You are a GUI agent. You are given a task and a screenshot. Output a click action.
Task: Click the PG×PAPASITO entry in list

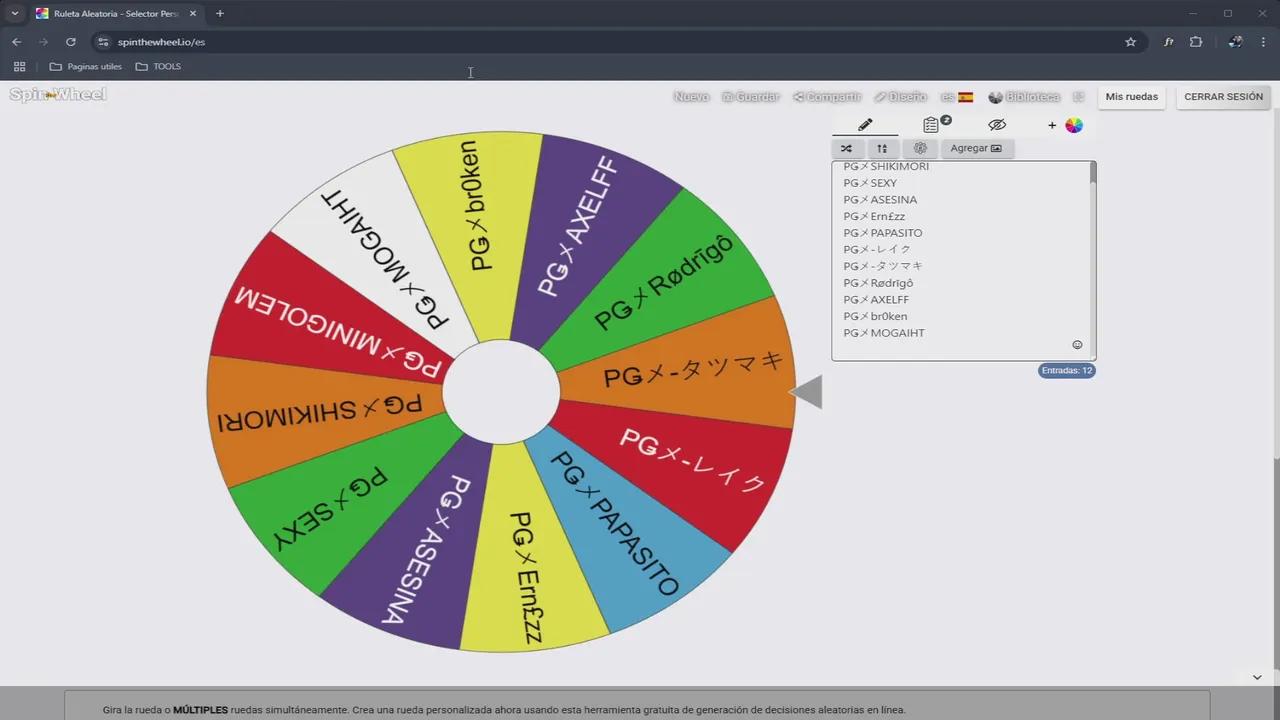[883, 233]
